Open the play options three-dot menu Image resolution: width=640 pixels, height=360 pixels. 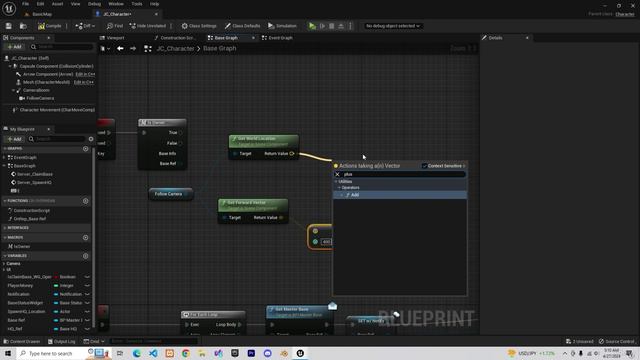tap(350, 26)
